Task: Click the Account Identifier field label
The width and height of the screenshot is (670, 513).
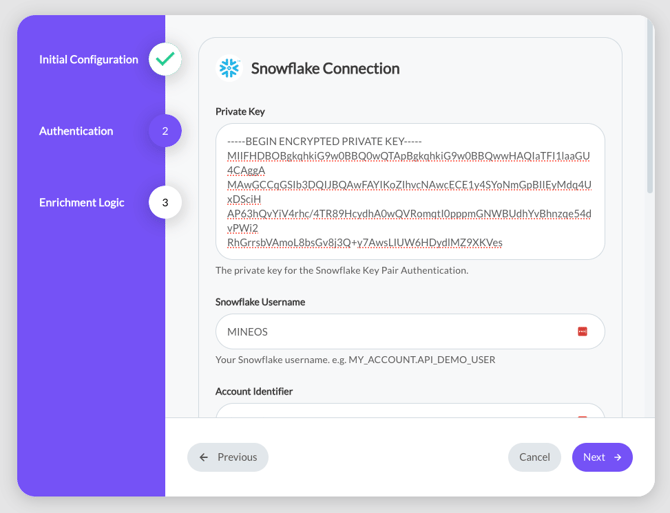Action: pos(255,391)
